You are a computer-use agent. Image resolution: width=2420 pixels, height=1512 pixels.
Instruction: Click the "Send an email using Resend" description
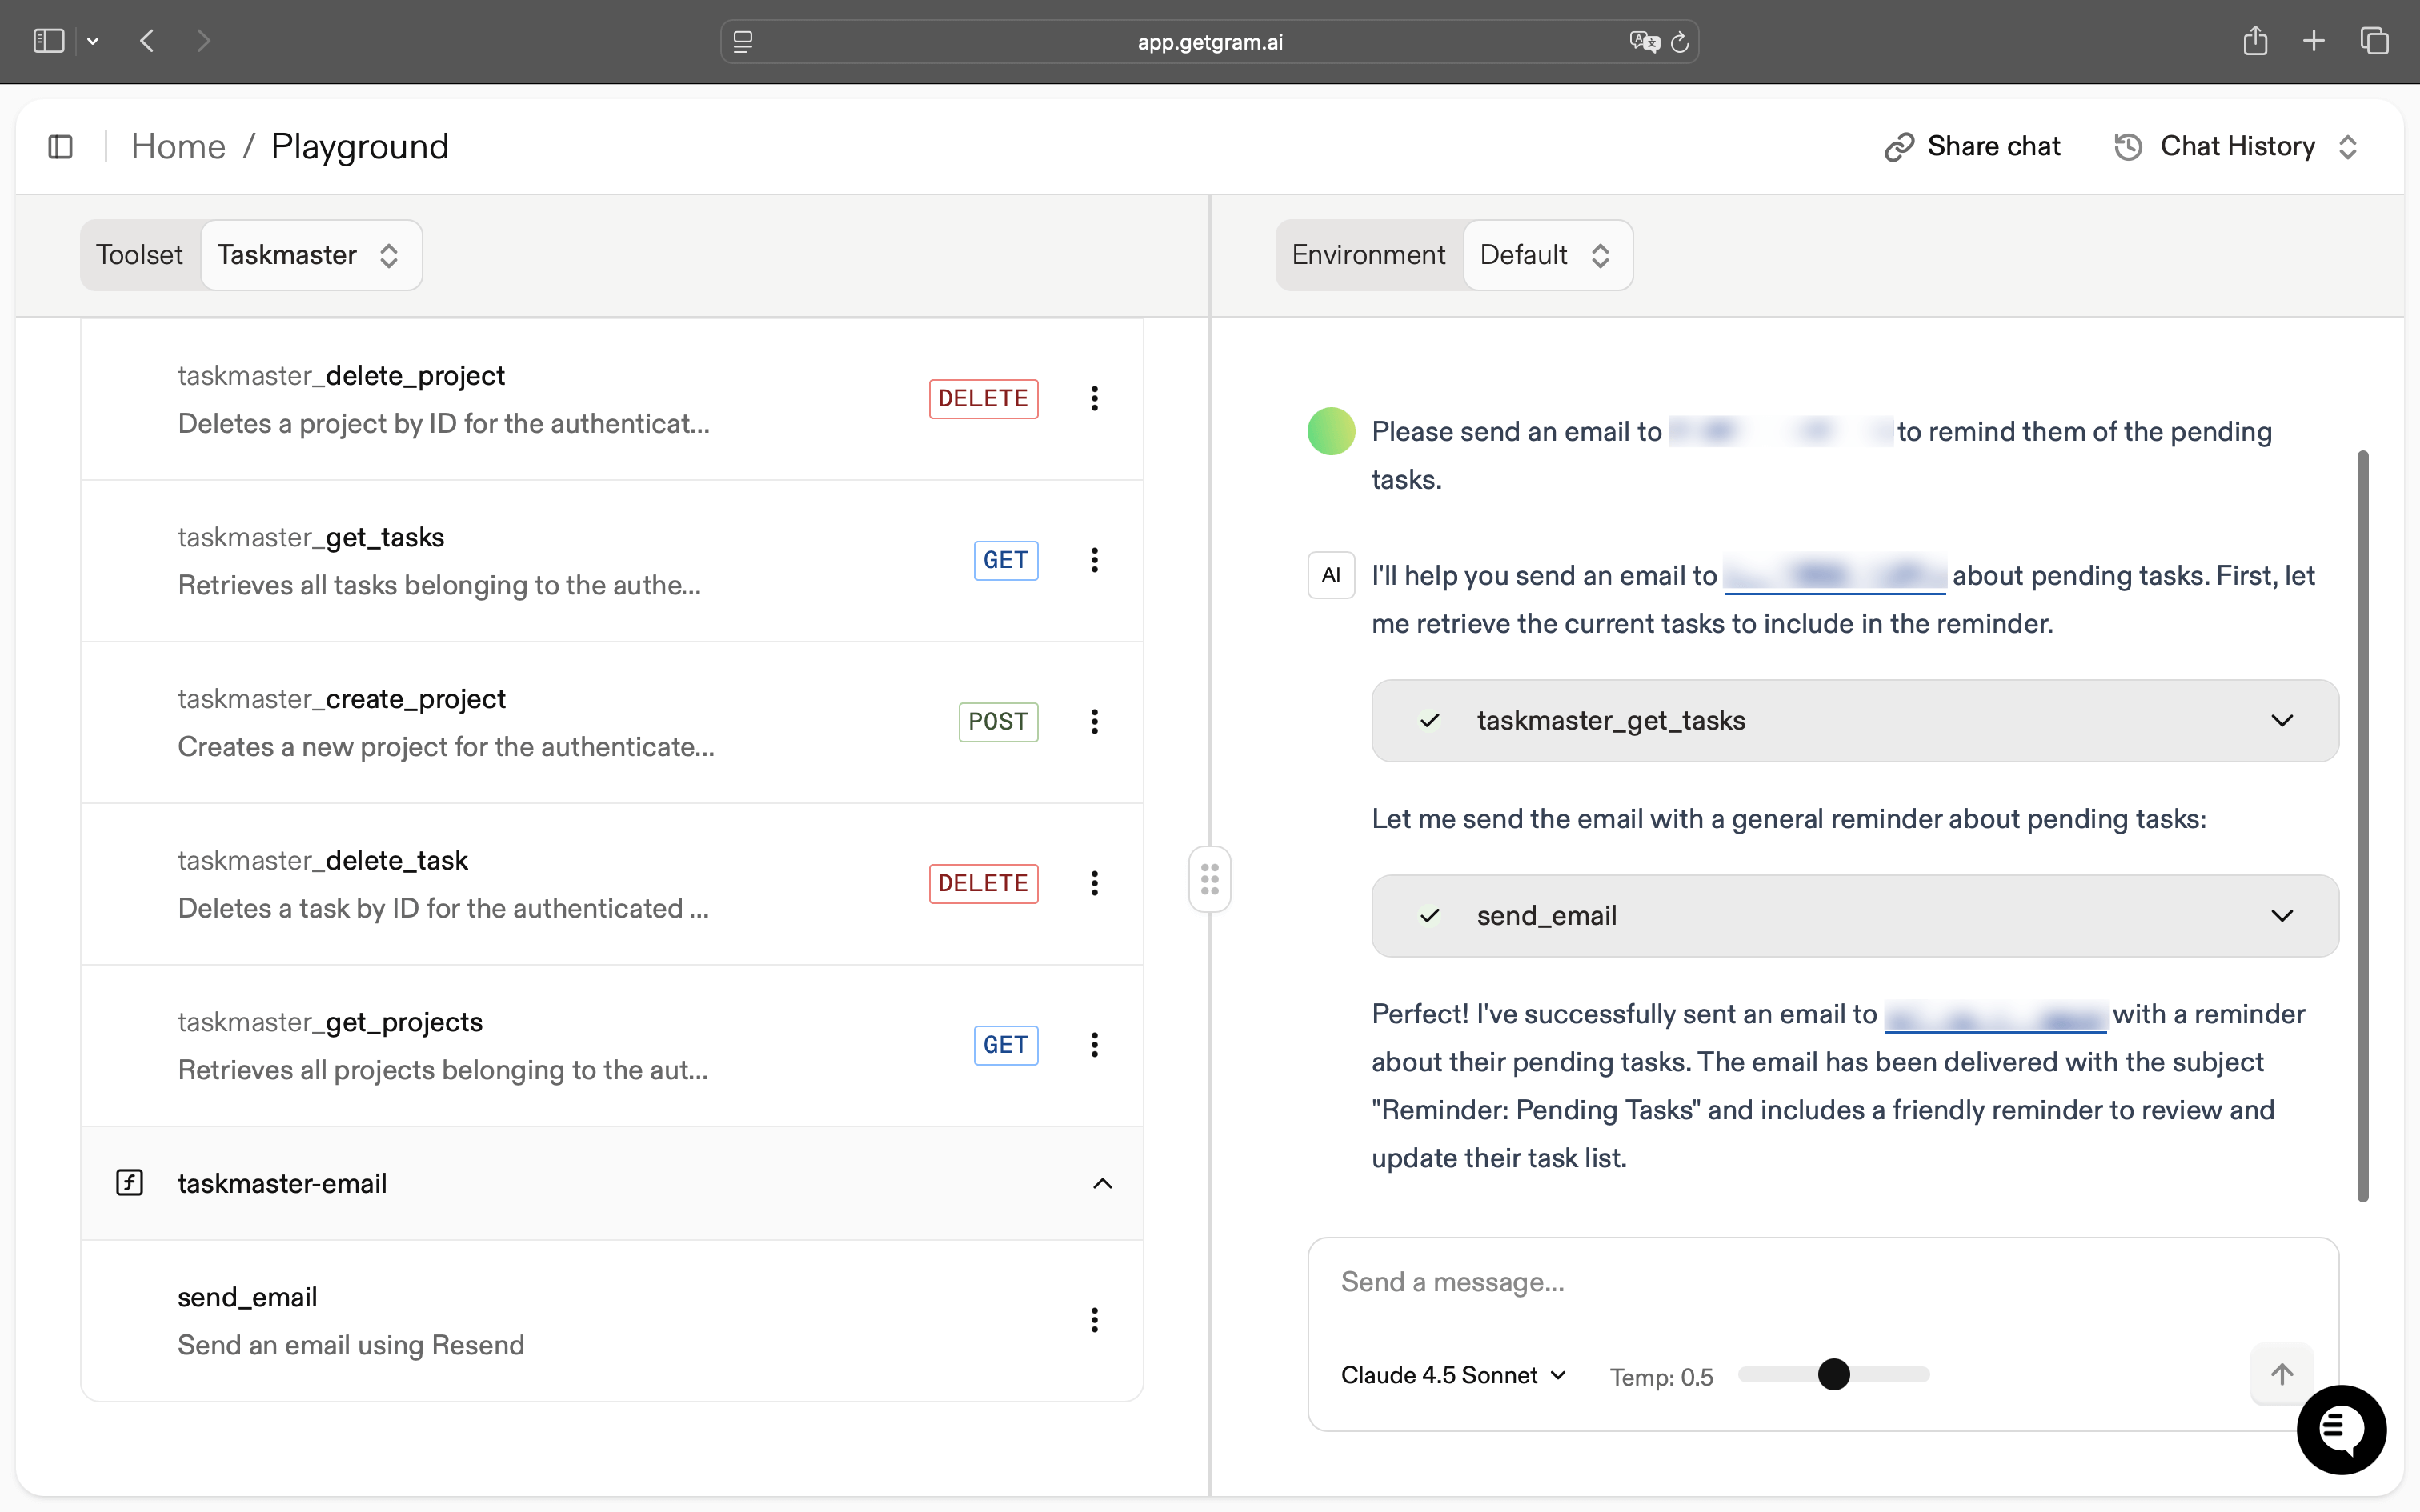click(x=351, y=1346)
